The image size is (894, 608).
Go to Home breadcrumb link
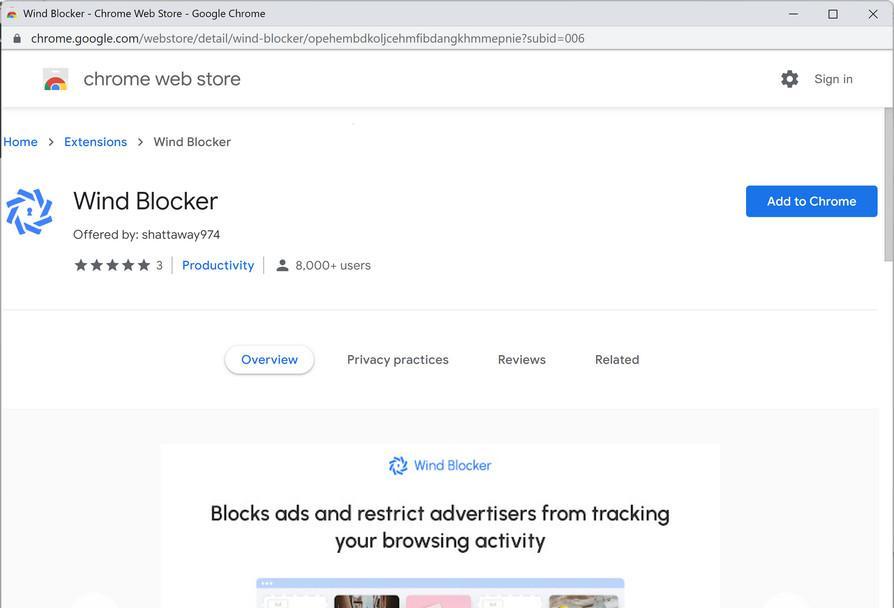coord(20,142)
